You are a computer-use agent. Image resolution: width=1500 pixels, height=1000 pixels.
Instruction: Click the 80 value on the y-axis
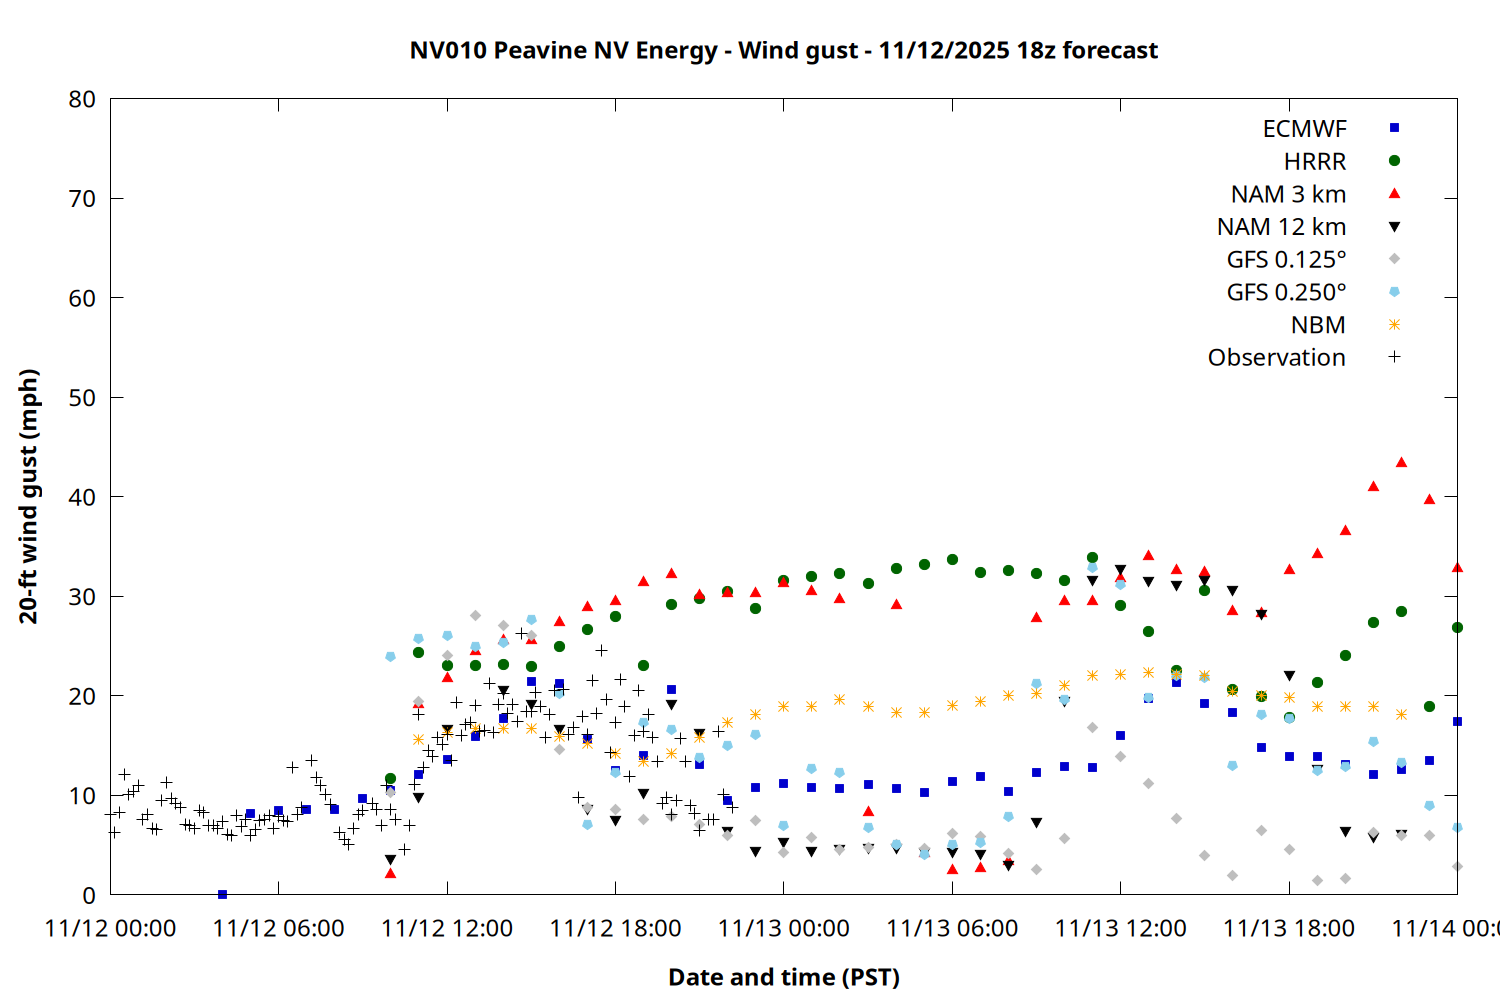pyautogui.click(x=82, y=99)
